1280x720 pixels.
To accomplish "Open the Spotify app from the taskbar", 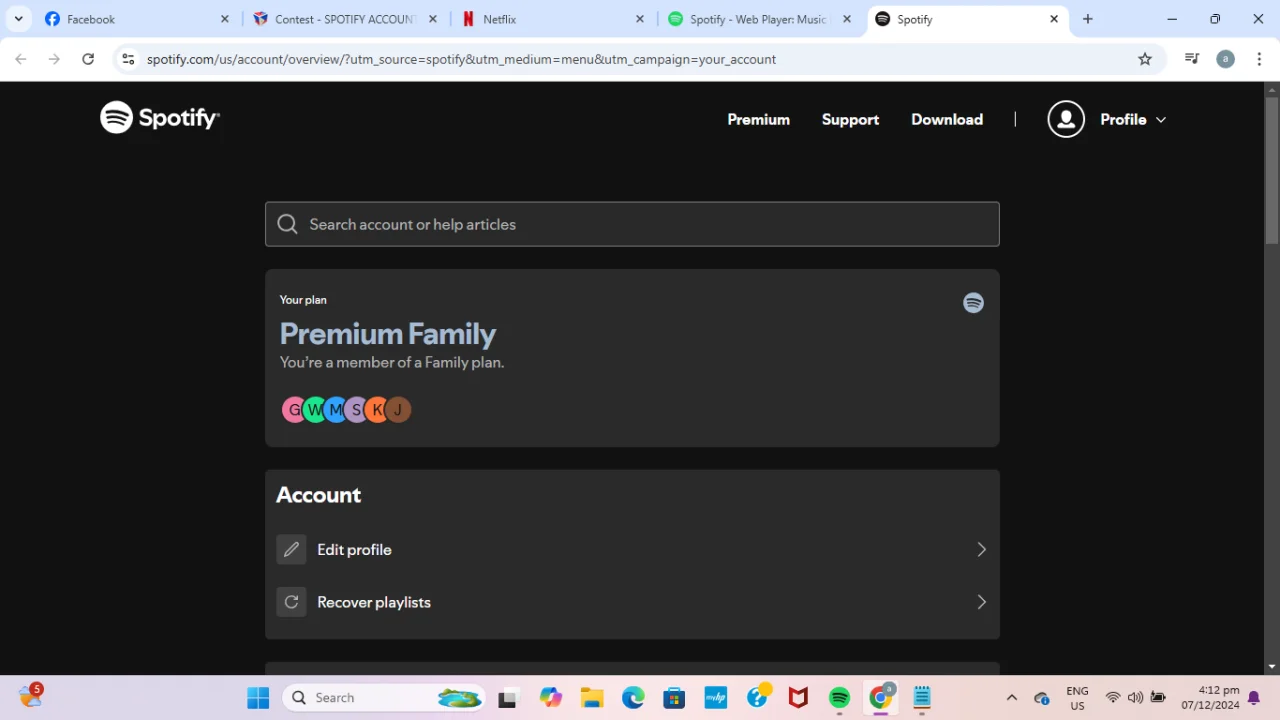I will (x=839, y=698).
